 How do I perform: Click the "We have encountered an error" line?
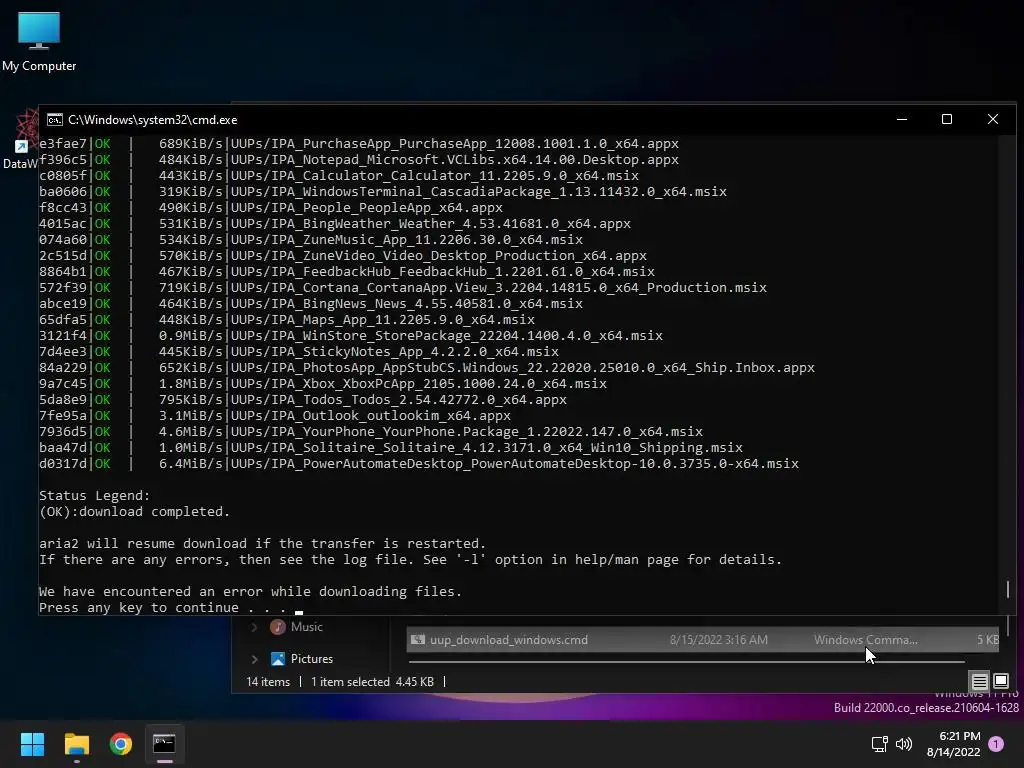click(x=250, y=592)
